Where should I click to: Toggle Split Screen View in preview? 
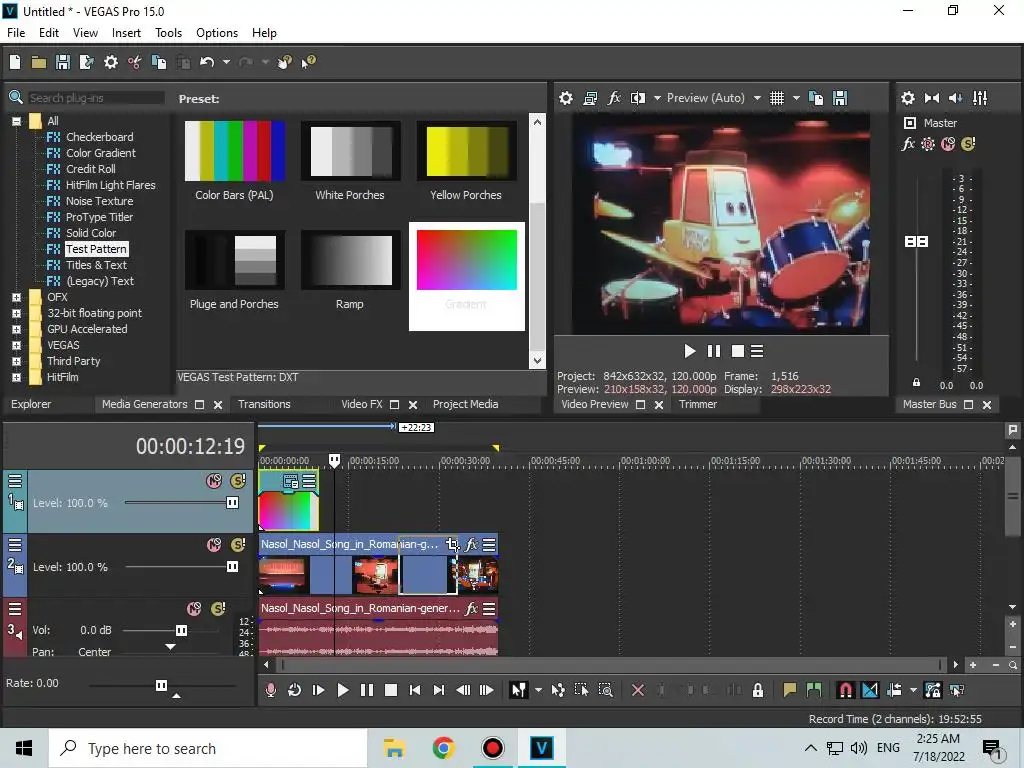[x=638, y=98]
